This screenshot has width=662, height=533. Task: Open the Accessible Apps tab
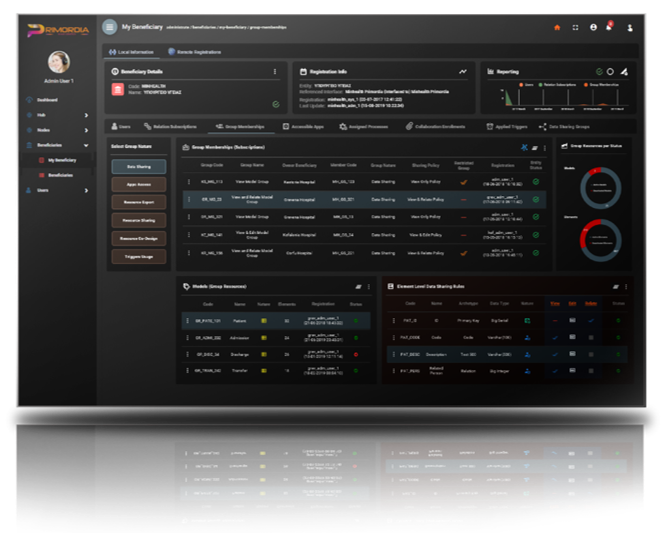pyautogui.click(x=310, y=127)
